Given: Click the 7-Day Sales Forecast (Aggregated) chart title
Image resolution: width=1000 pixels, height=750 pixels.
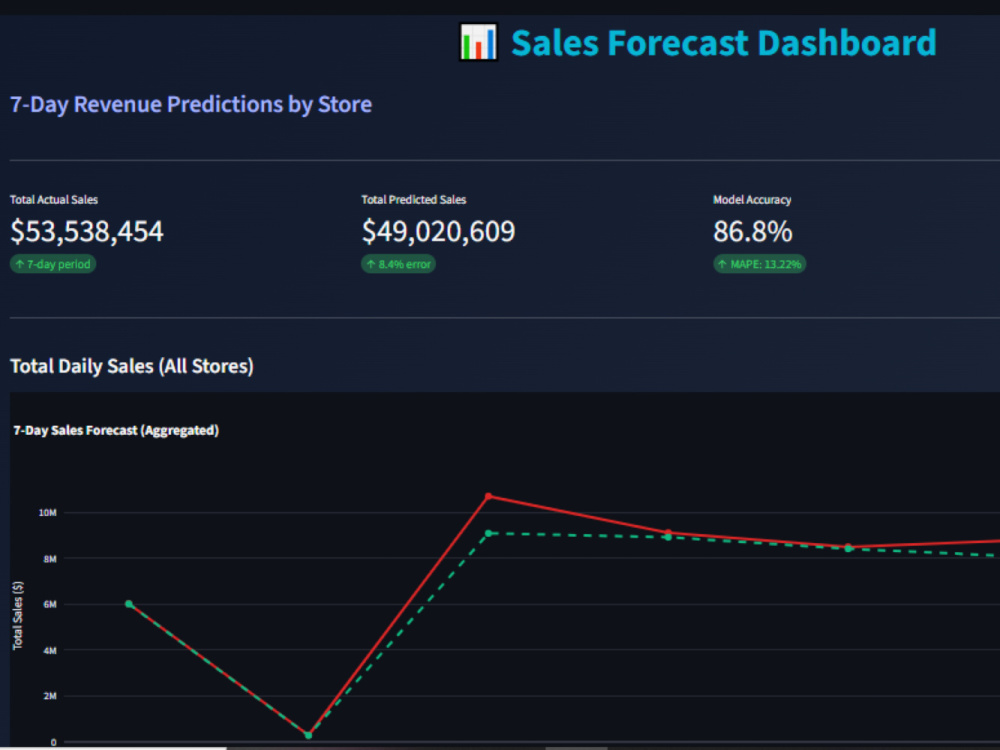Looking at the screenshot, I should coord(116,430).
